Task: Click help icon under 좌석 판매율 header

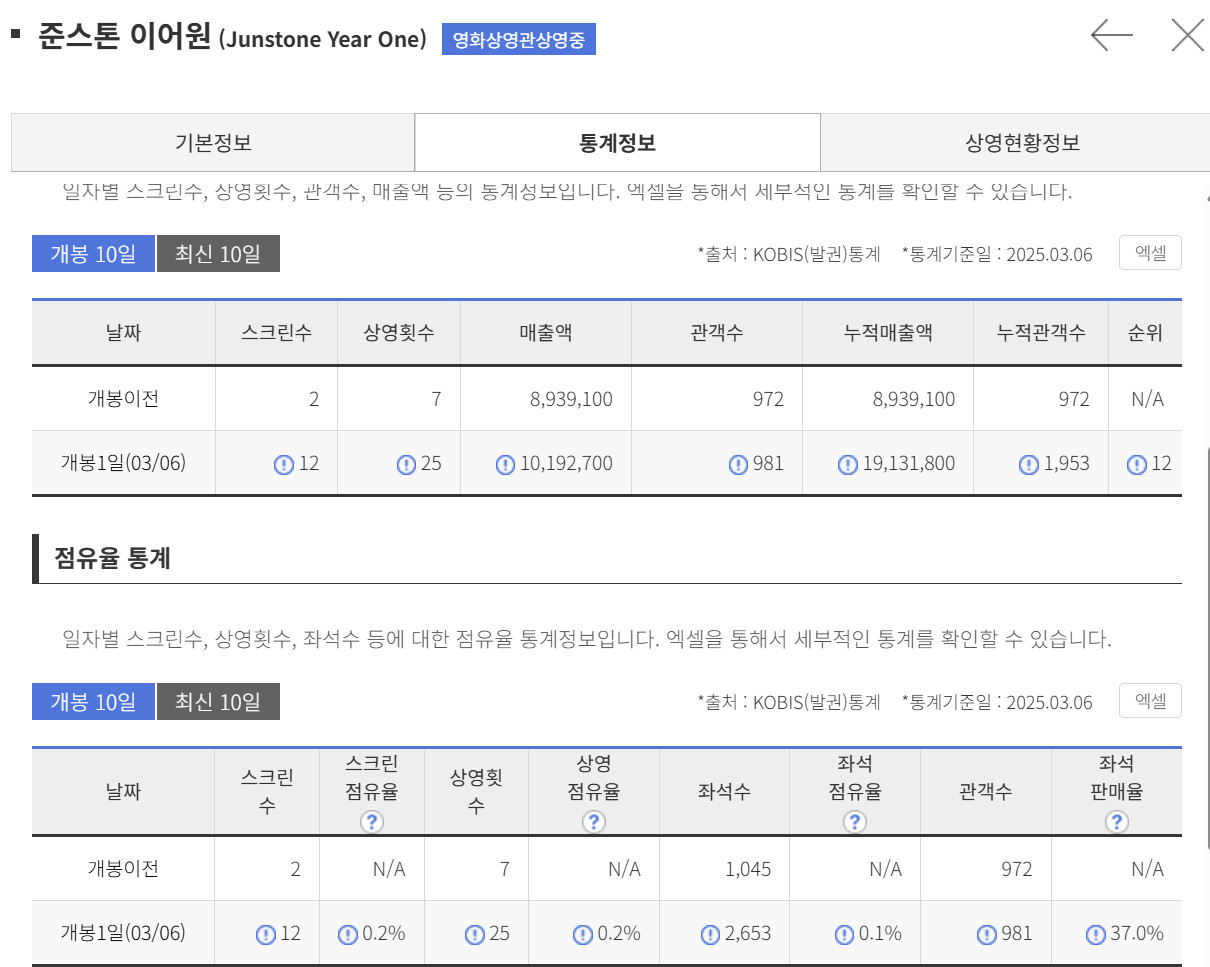Action: pos(1116,822)
